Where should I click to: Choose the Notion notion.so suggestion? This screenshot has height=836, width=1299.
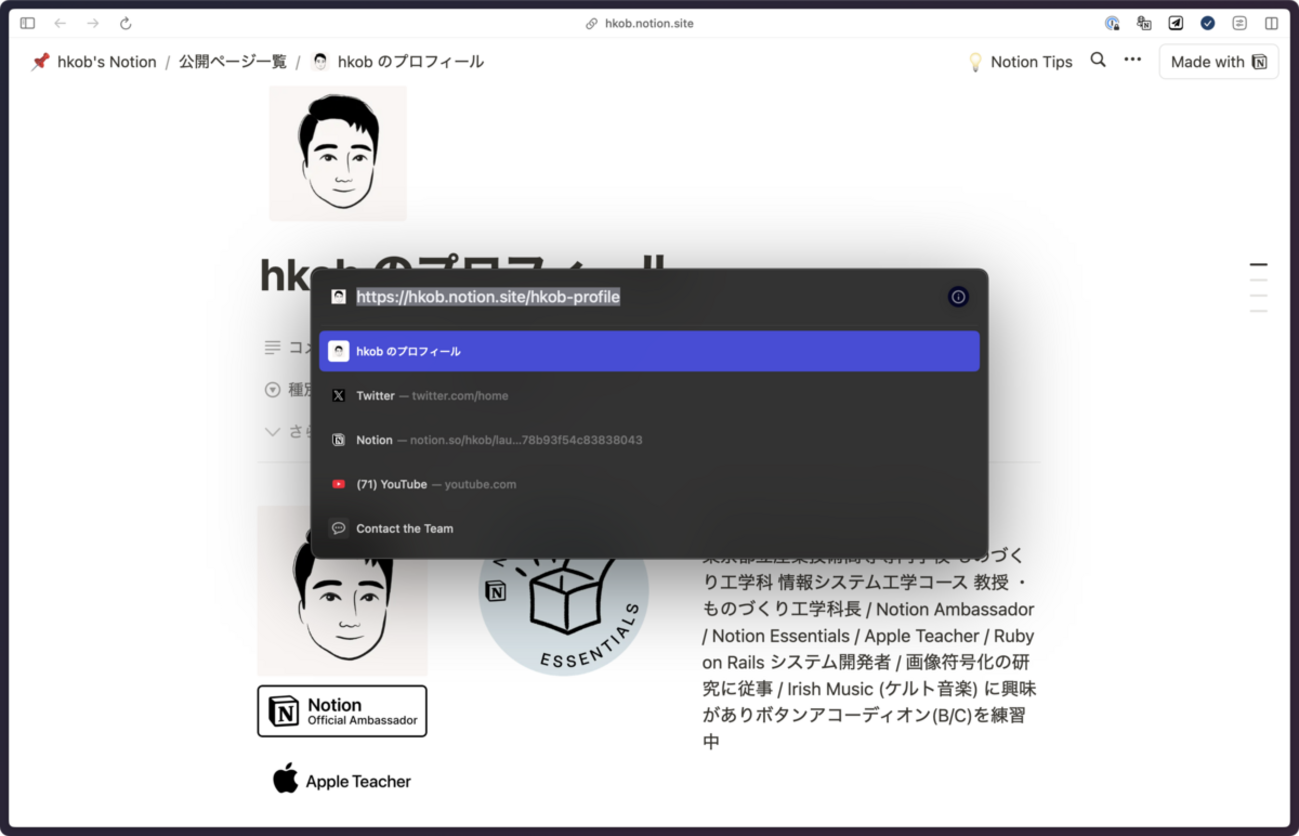tap(649, 440)
